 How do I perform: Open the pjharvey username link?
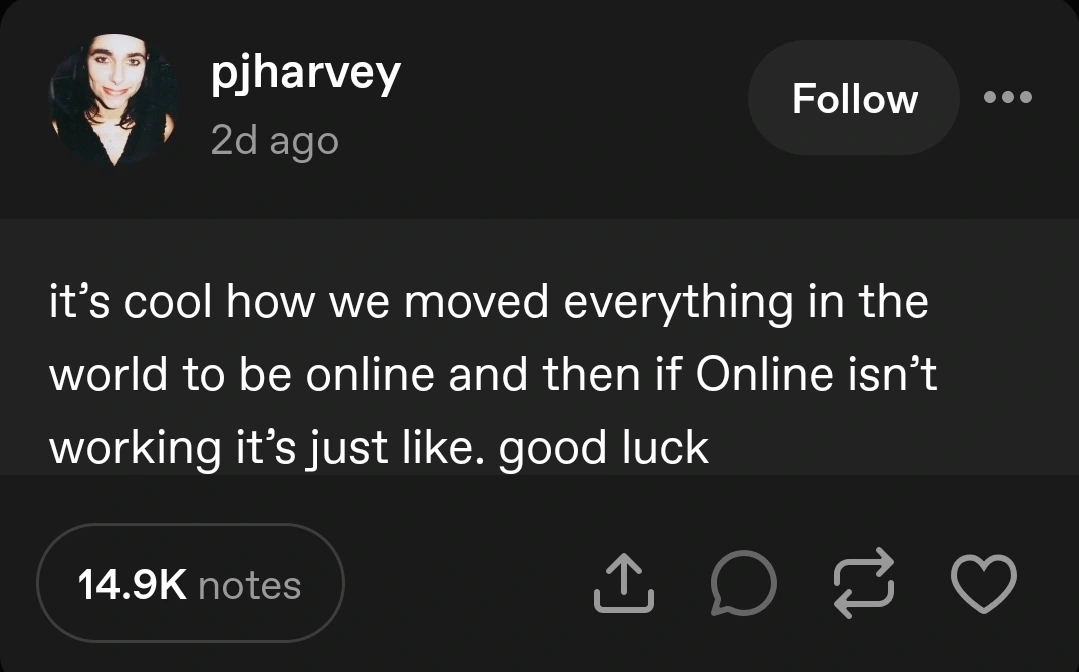[306, 73]
